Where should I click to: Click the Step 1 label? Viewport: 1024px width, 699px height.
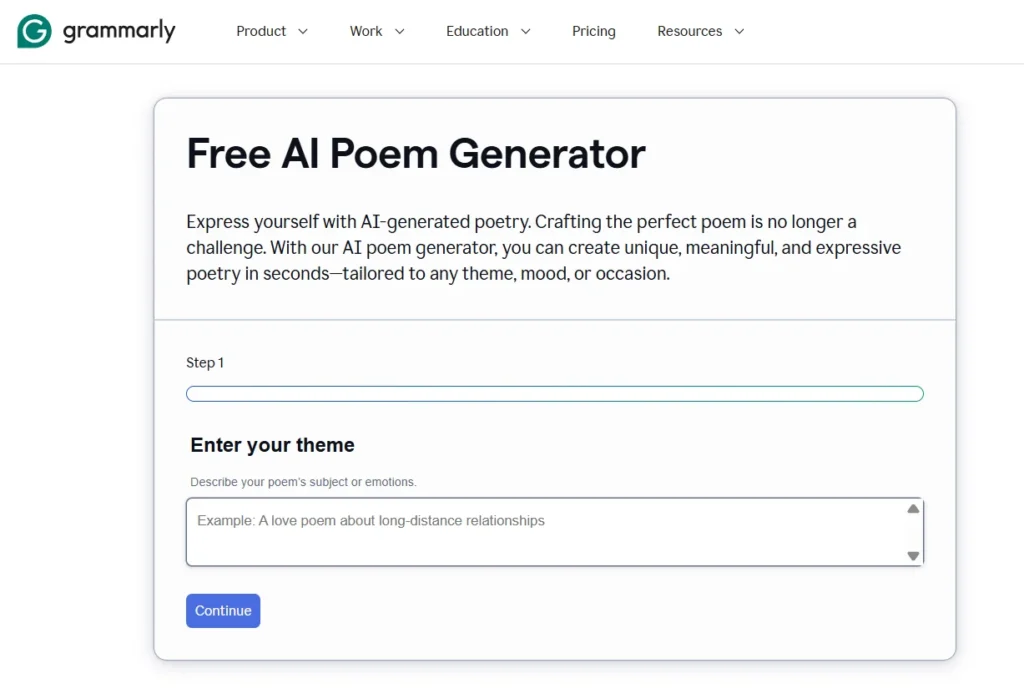(x=205, y=363)
